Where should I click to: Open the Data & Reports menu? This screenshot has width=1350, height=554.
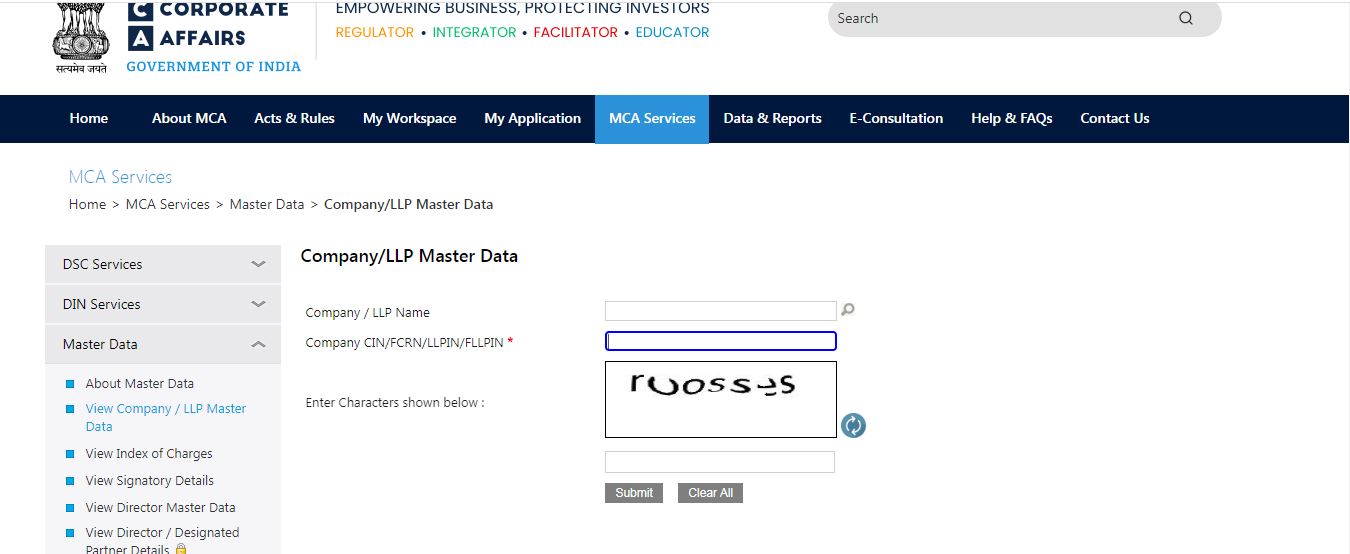coord(772,118)
